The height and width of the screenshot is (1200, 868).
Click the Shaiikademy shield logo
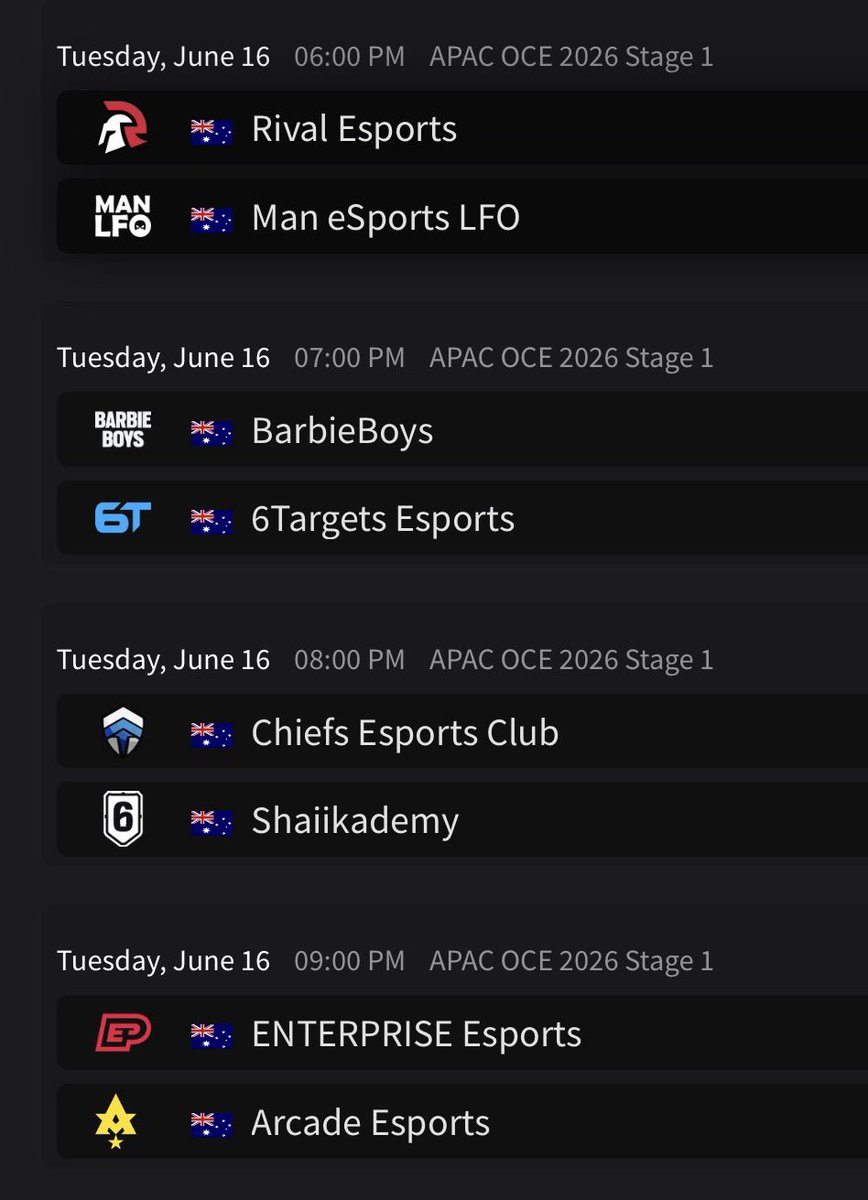(x=123, y=820)
